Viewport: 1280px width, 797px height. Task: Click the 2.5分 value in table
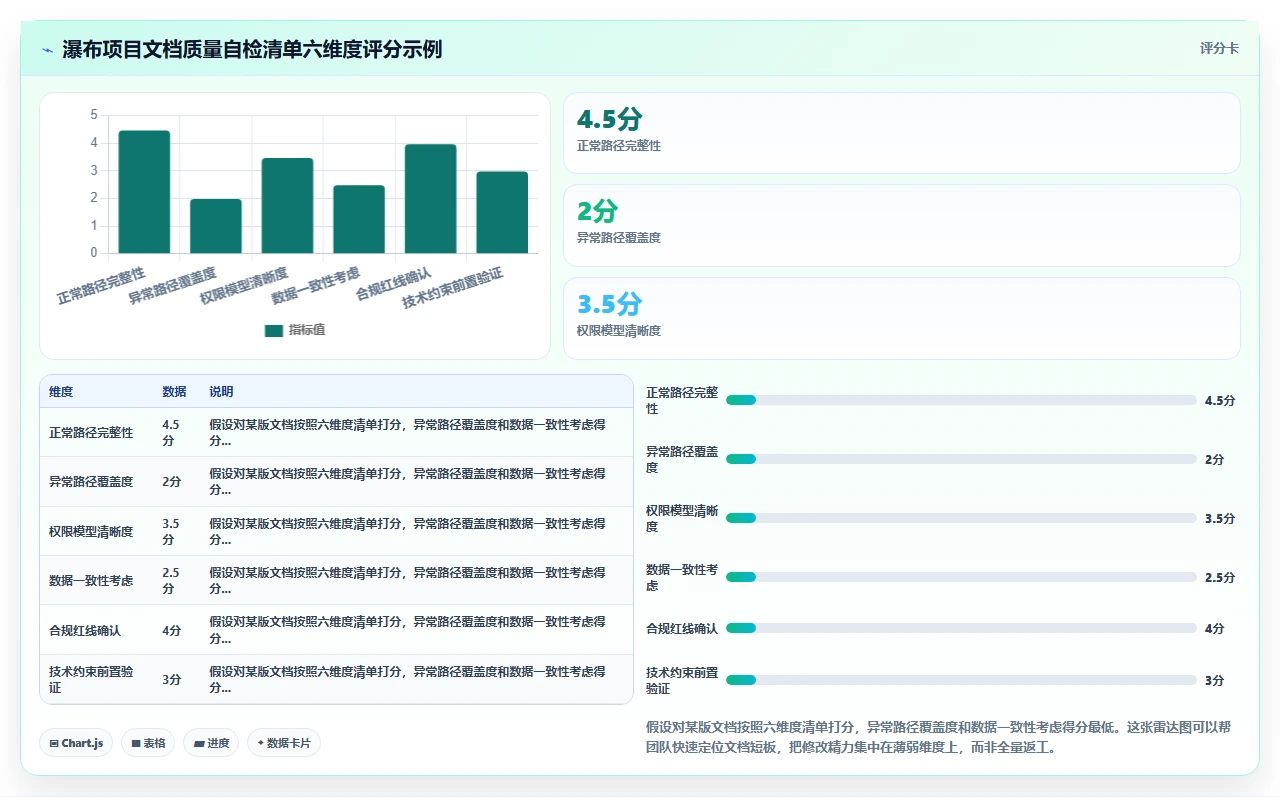pos(171,580)
